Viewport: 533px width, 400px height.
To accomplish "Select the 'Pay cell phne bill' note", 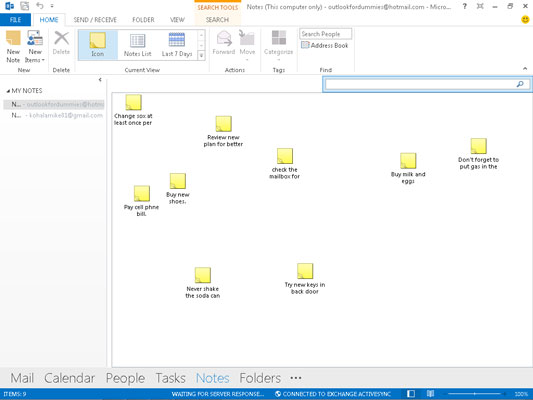I will pos(141,201).
